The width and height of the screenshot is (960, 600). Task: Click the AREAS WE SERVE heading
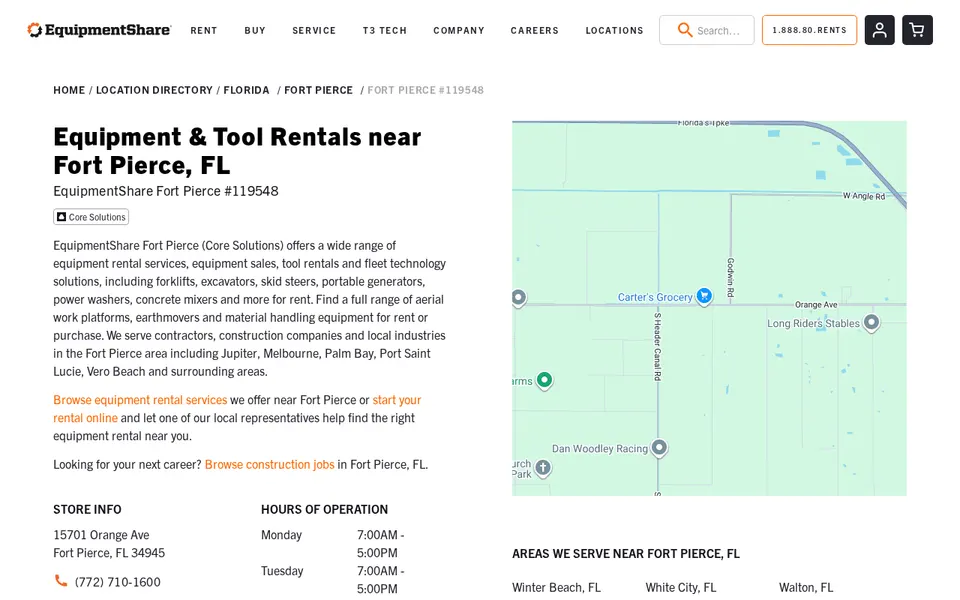[626, 553]
